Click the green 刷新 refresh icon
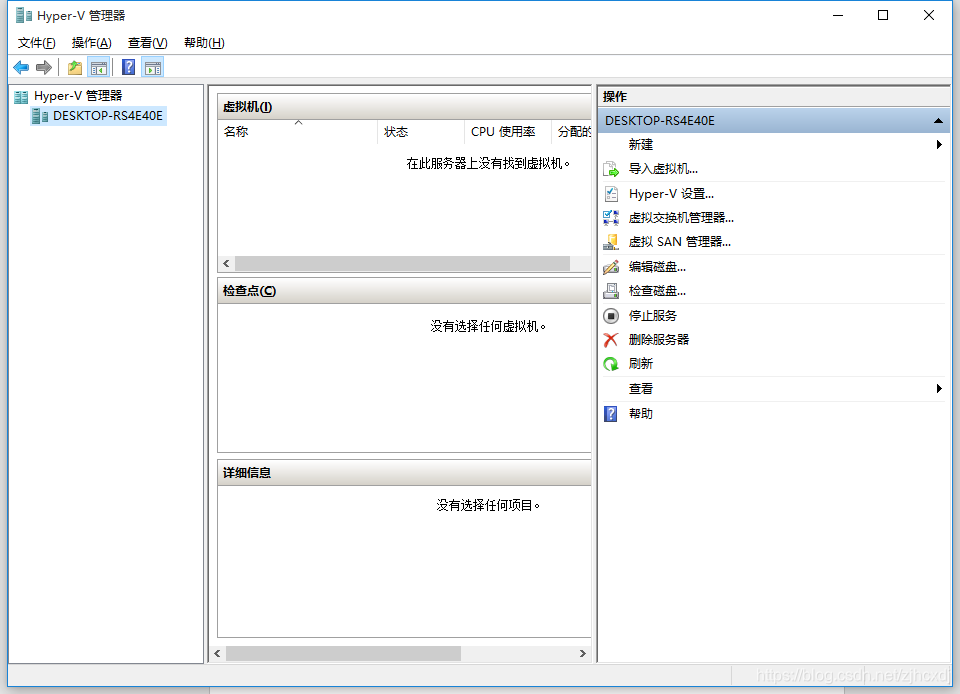The image size is (960, 694). (610, 364)
